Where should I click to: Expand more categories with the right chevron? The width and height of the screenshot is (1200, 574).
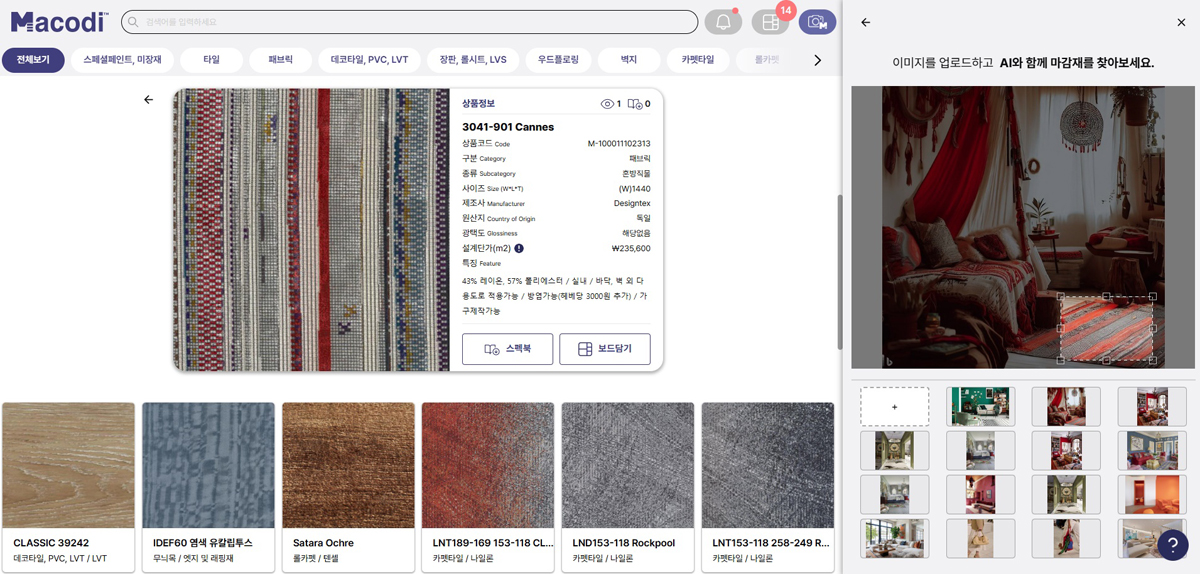point(817,60)
